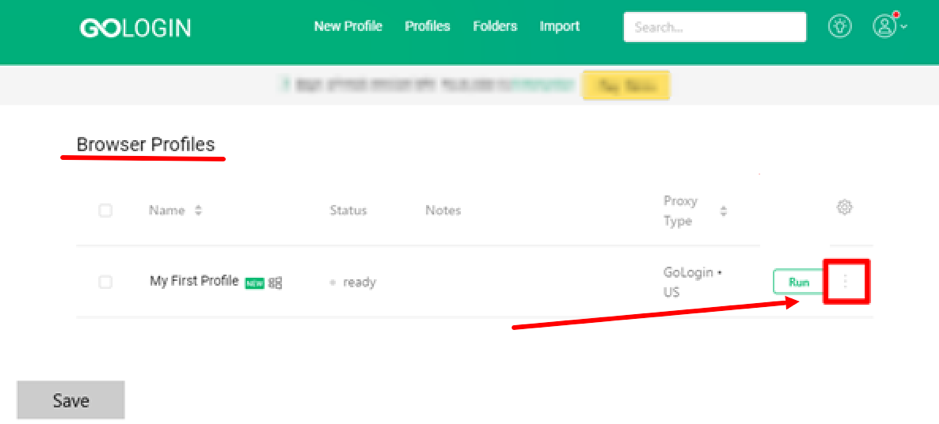Viewport: 939px width, 424px height.
Task: Open the Folders menu item
Action: point(495,26)
